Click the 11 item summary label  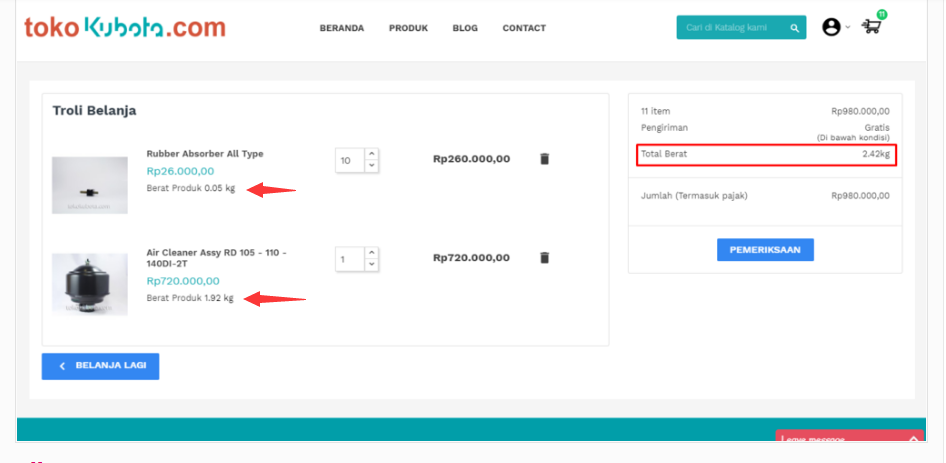(655, 111)
